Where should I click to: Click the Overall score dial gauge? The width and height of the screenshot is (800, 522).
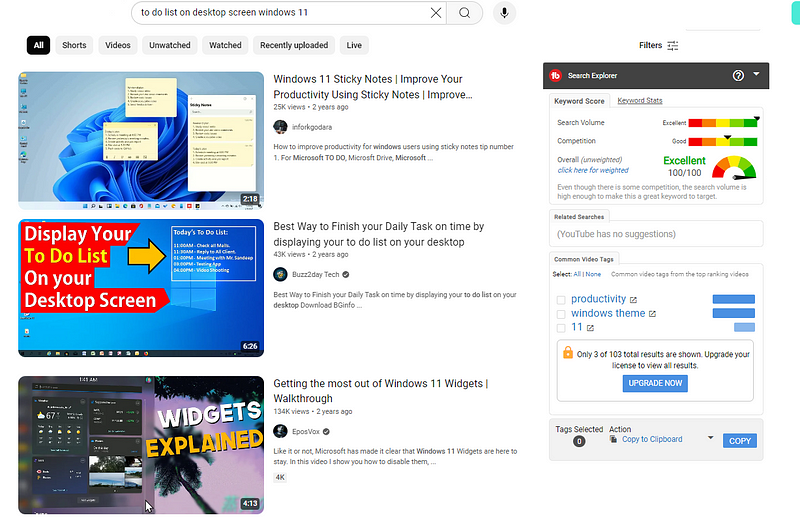click(x=734, y=167)
